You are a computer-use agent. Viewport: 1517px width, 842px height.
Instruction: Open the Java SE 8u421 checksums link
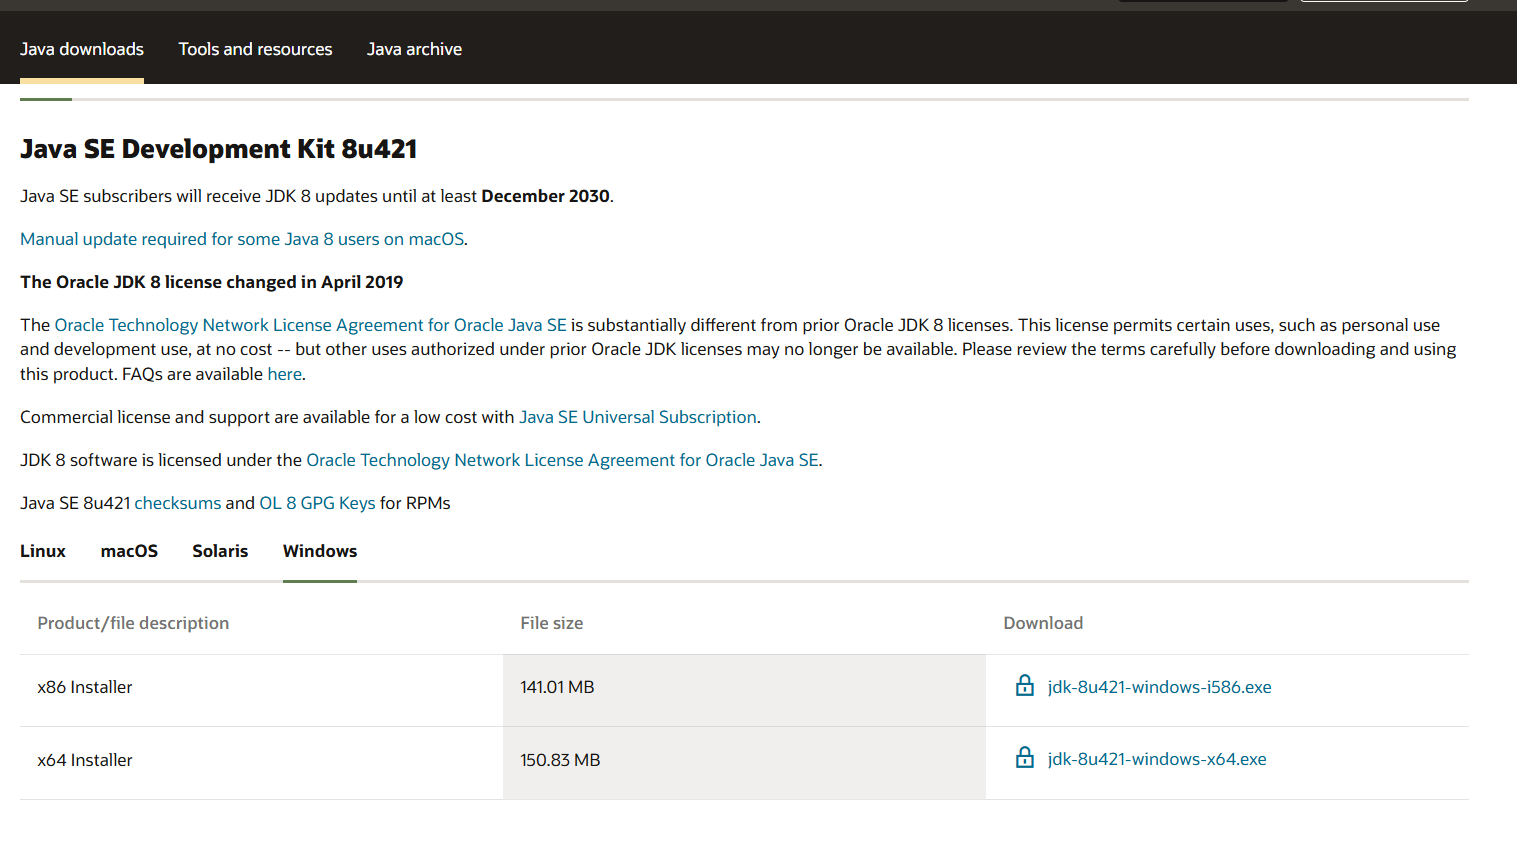[x=177, y=503]
